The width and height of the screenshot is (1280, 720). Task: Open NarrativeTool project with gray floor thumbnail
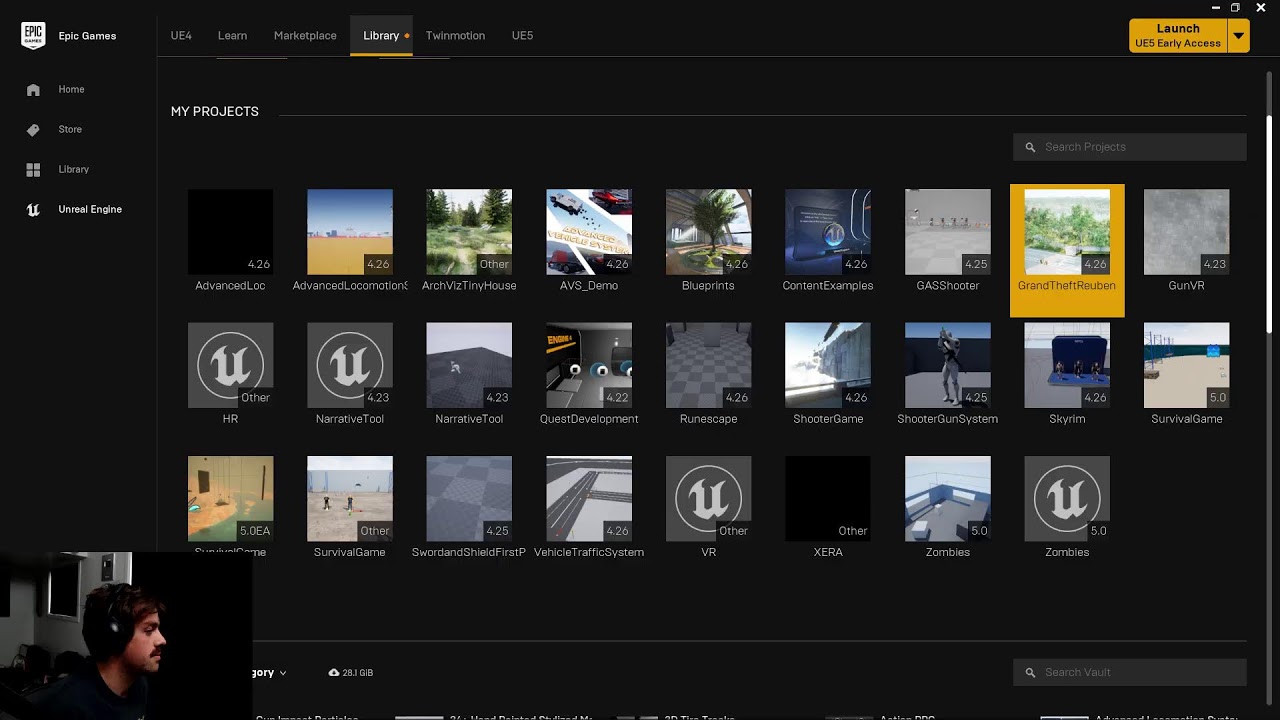(x=469, y=365)
